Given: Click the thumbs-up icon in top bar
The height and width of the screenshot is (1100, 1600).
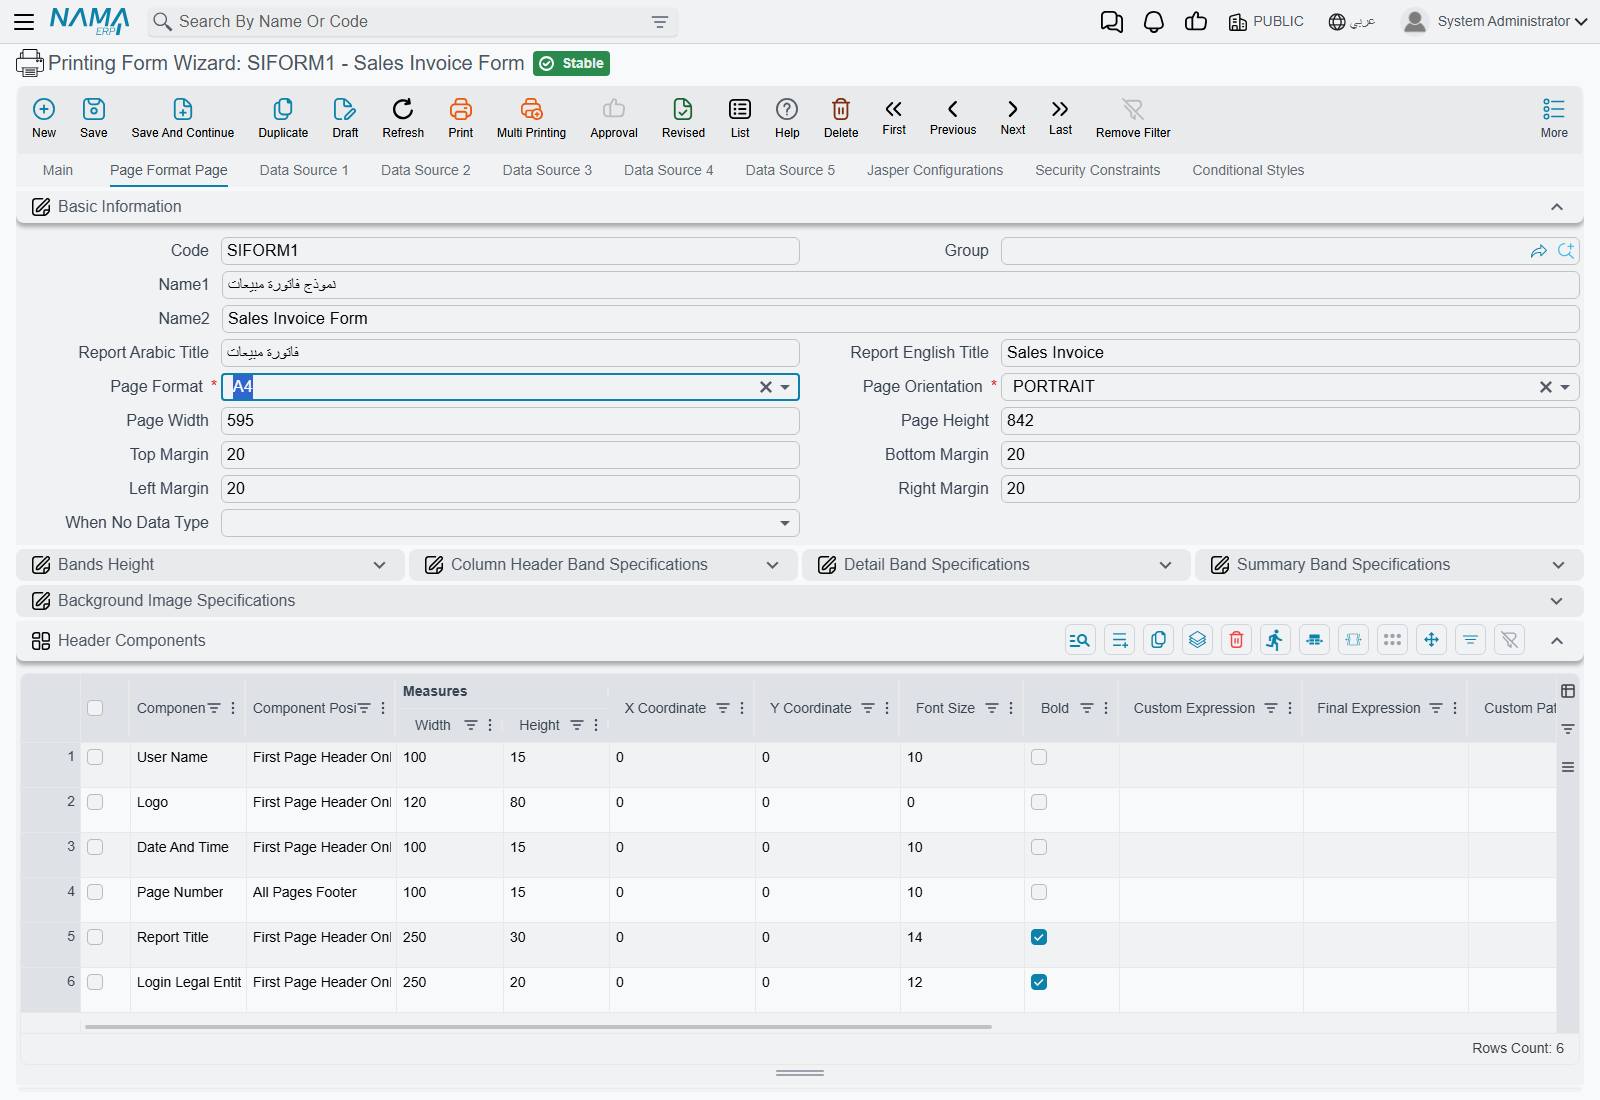Looking at the screenshot, I should (1196, 22).
